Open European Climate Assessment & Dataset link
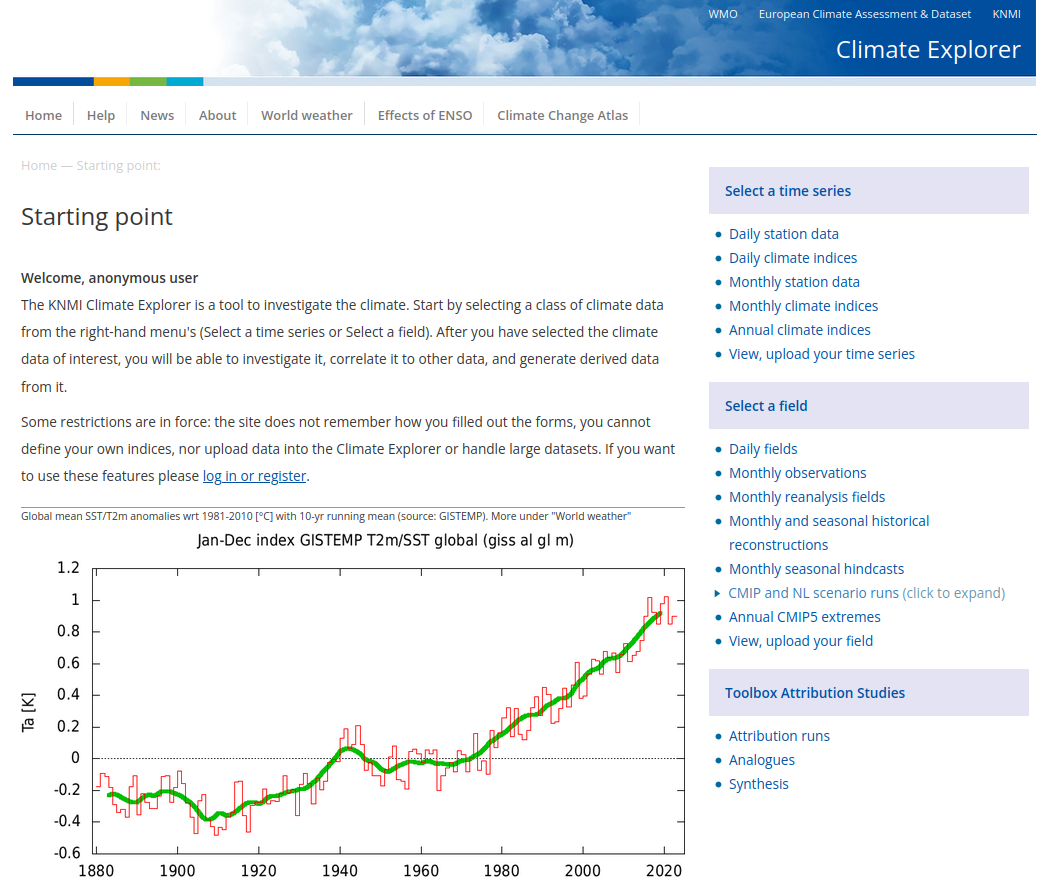 pyautogui.click(x=864, y=14)
